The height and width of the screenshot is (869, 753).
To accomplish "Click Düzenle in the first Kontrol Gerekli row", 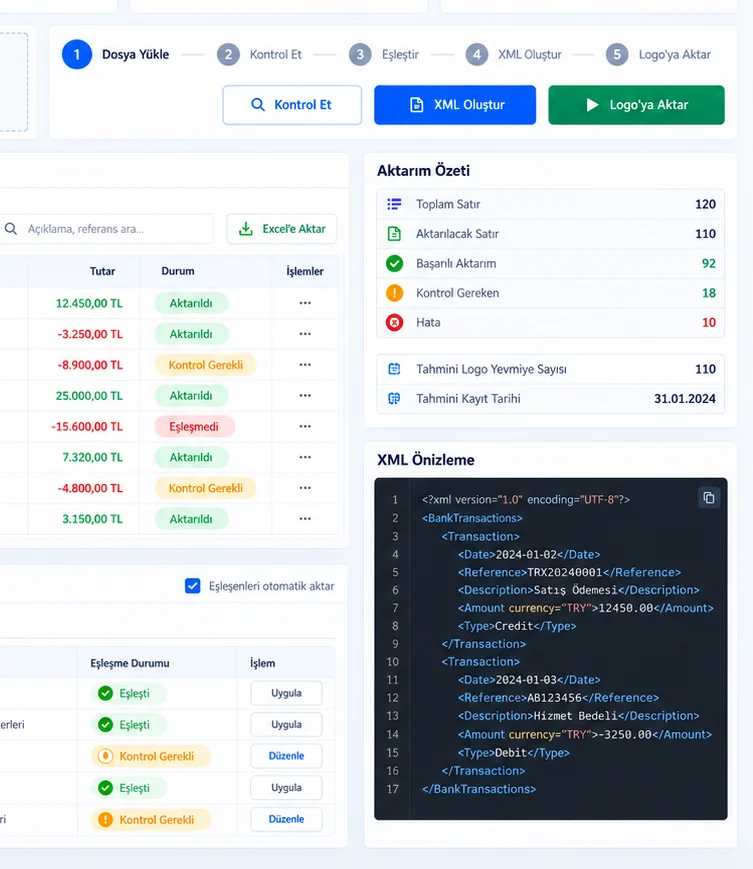I will pos(286,756).
